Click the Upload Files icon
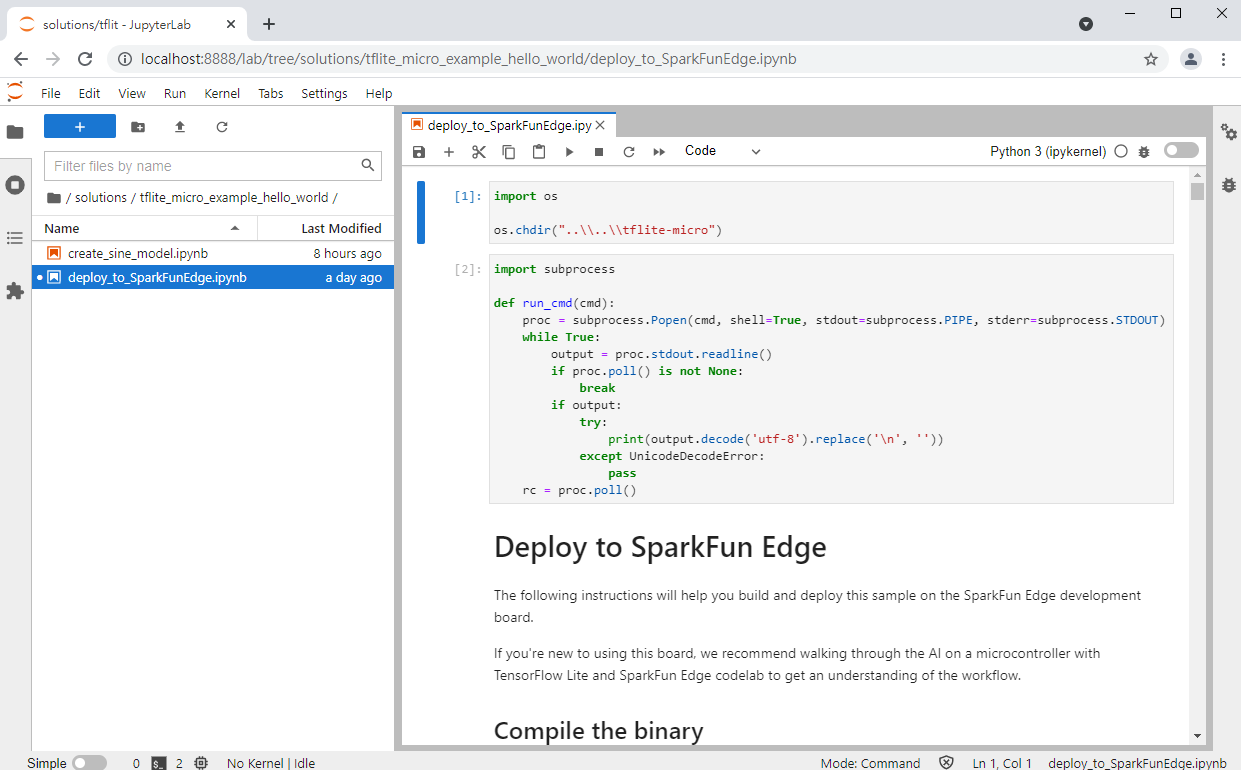The height and width of the screenshot is (770, 1241). [180, 127]
